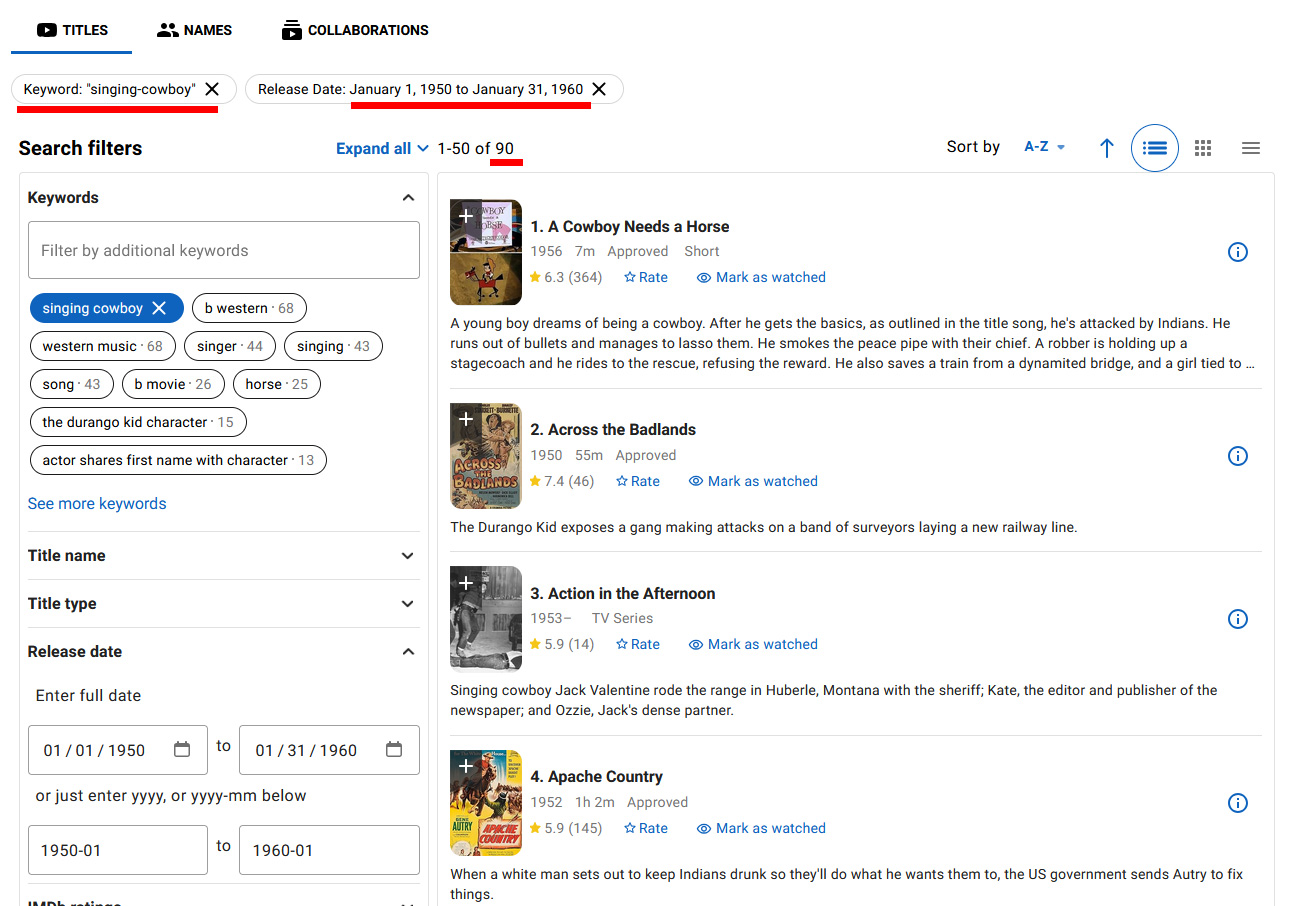Toggle the b movie keyword tag
This screenshot has height=906, width=1293.
[x=173, y=384]
